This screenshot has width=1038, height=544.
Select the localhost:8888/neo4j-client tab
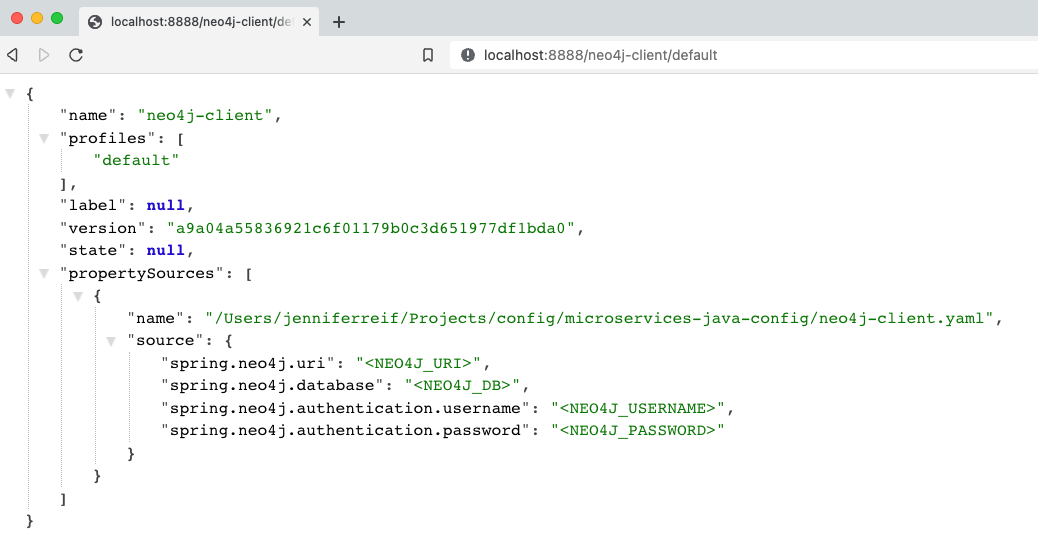click(199, 22)
